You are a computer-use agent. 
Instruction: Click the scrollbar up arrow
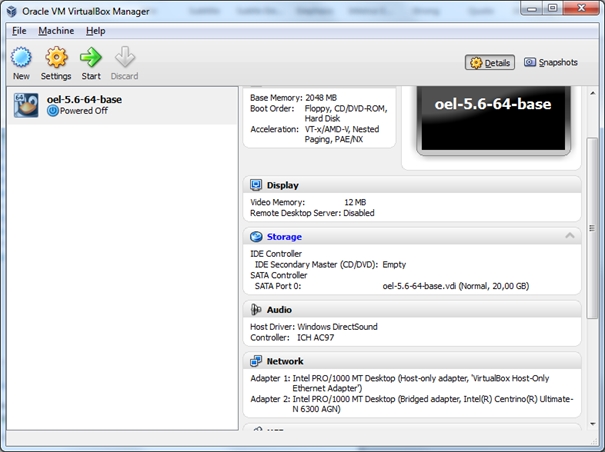pyautogui.click(x=592, y=93)
